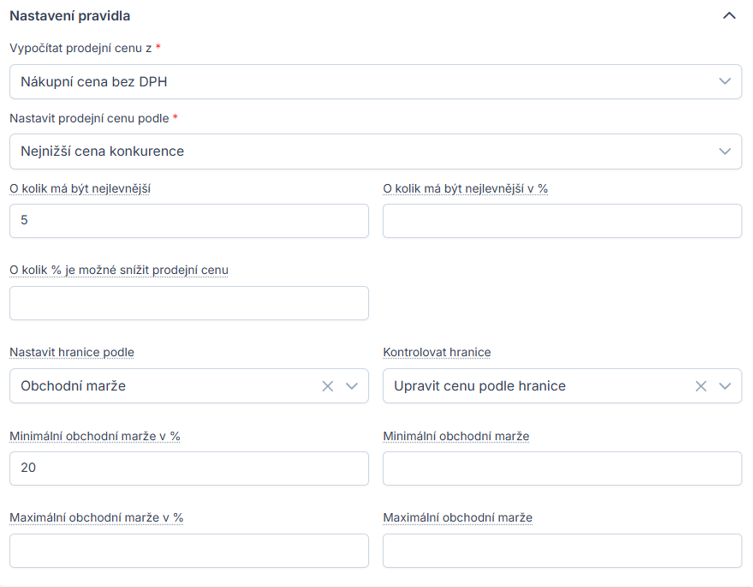Select the Minimální obchodní marže v % input
This screenshot has height=587, width=753.
point(189,468)
